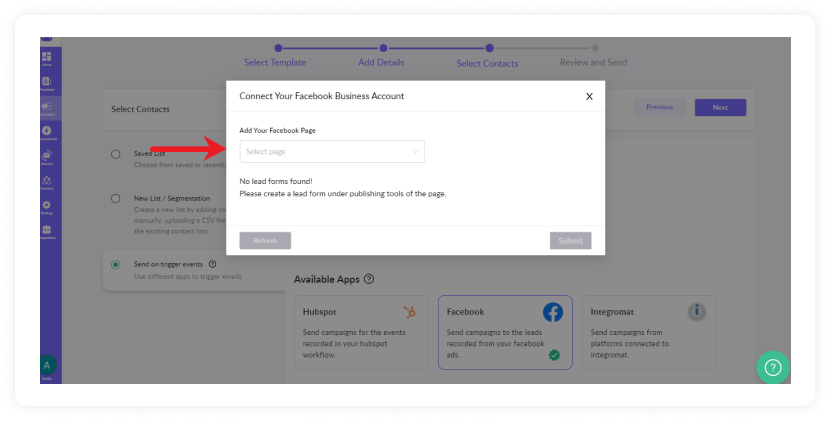Image resolution: width=830 pixels, height=421 pixels.
Task: Click the Integromat card title
Action: point(612,312)
